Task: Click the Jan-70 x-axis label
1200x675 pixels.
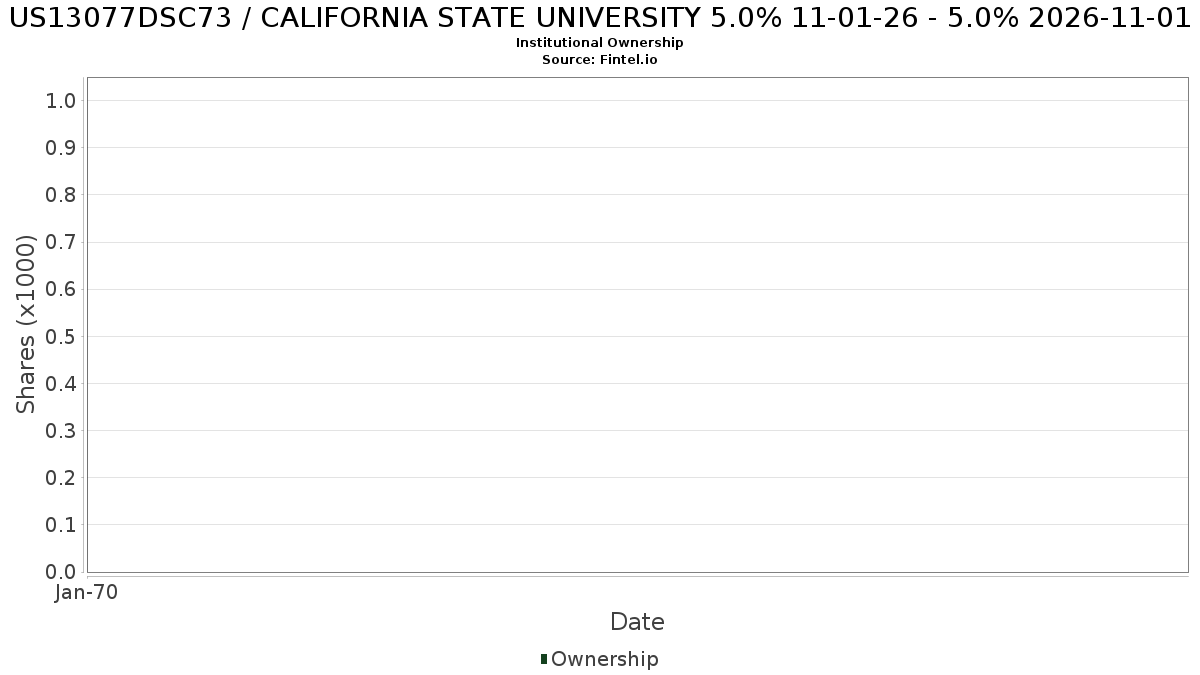Action: click(x=87, y=593)
